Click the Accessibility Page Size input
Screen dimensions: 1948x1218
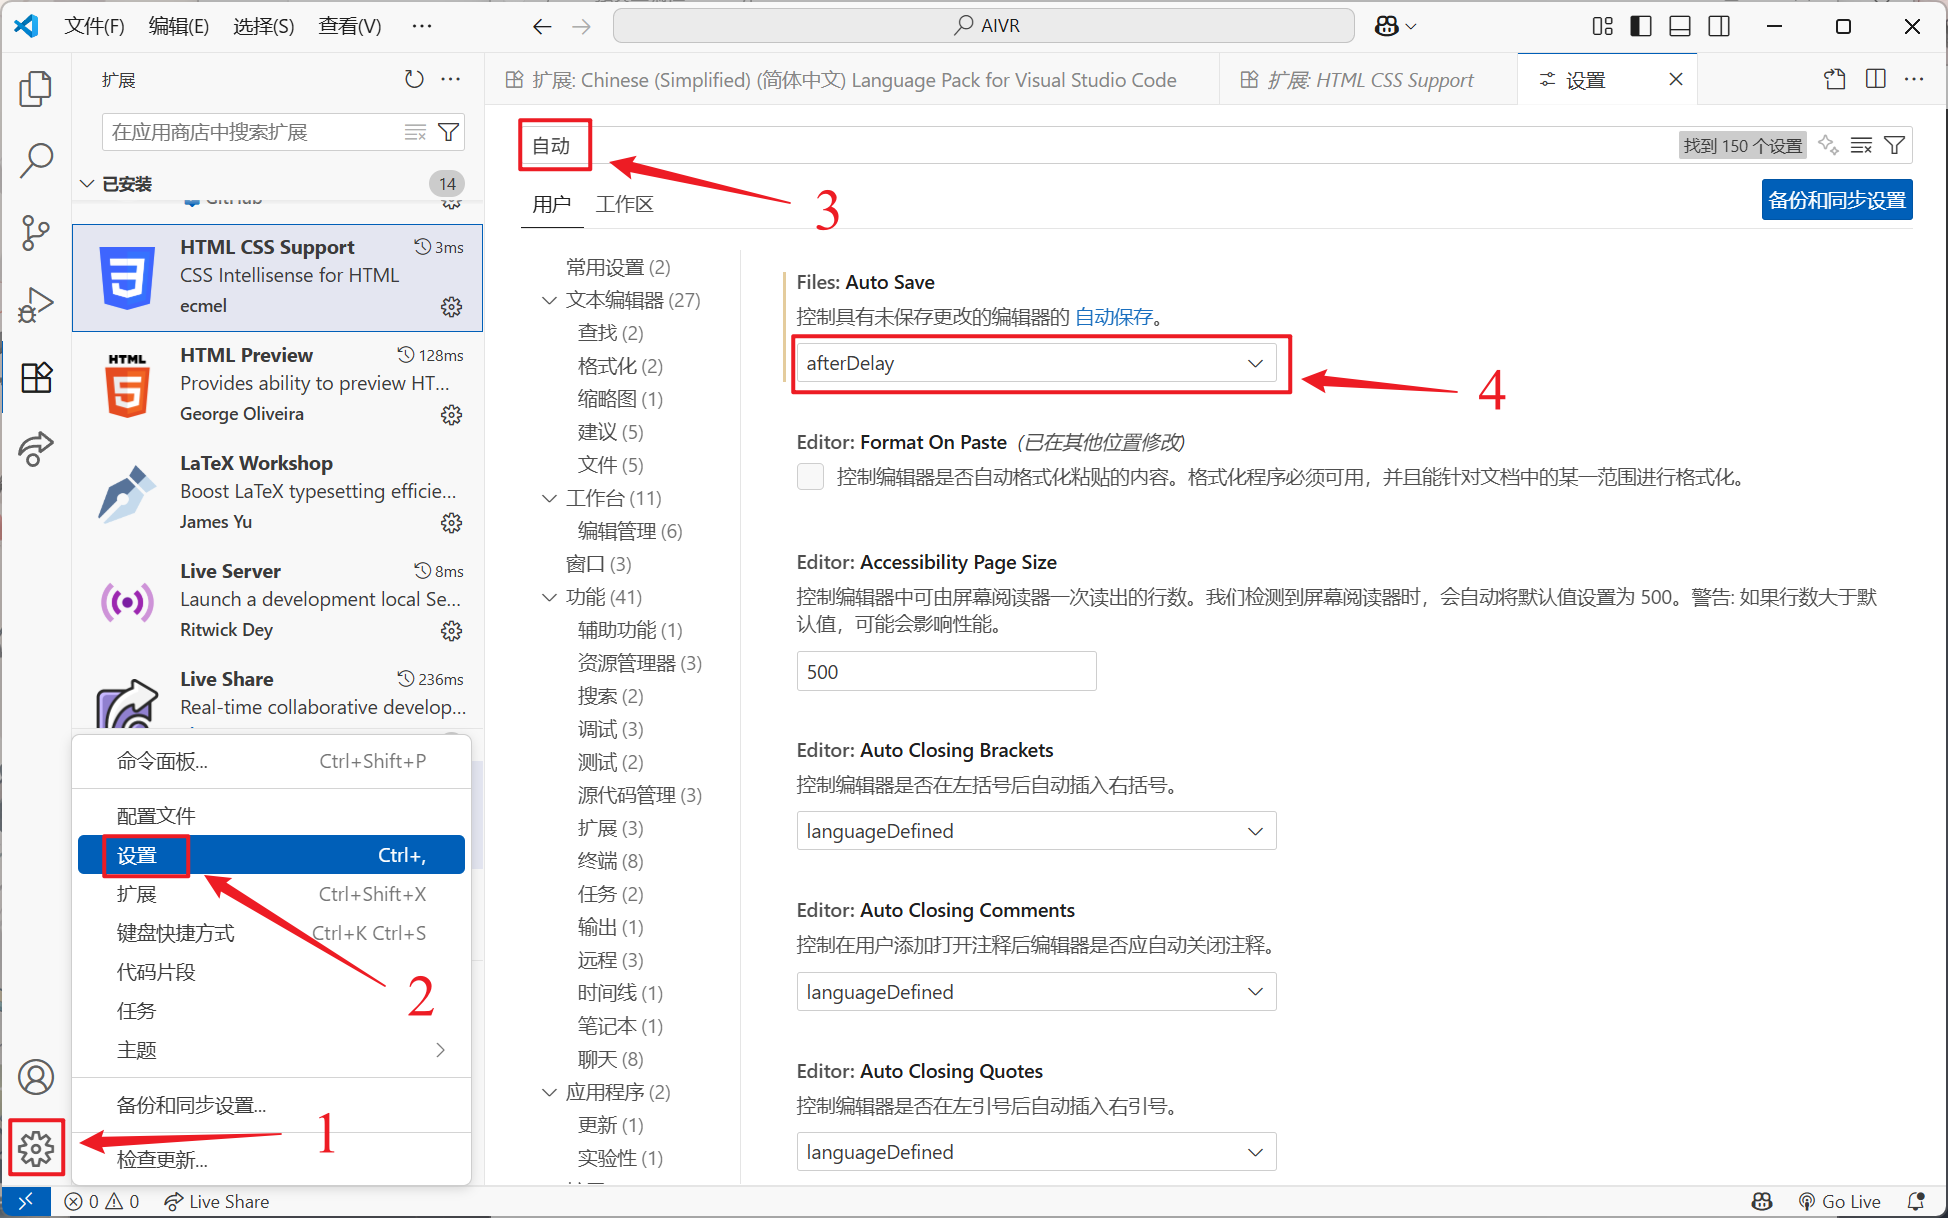tap(946, 671)
